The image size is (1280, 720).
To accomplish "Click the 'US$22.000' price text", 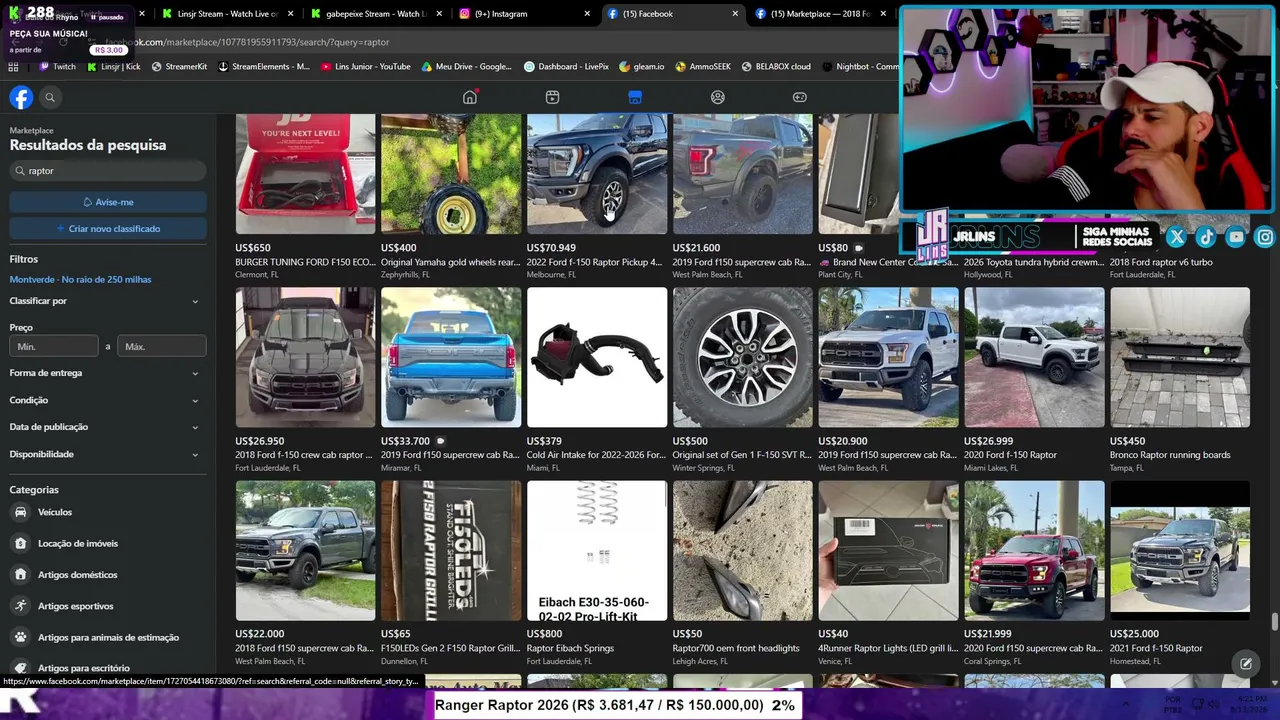I will pyautogui.click(x=260, y=634).
